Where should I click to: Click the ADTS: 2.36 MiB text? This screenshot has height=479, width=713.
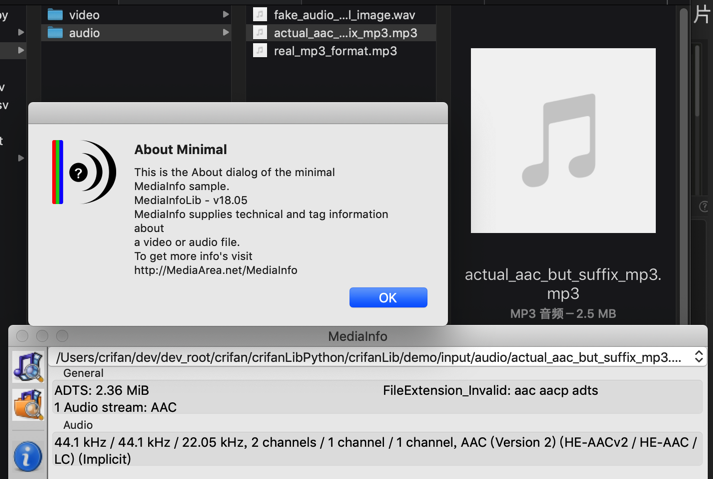pos(101,390)
